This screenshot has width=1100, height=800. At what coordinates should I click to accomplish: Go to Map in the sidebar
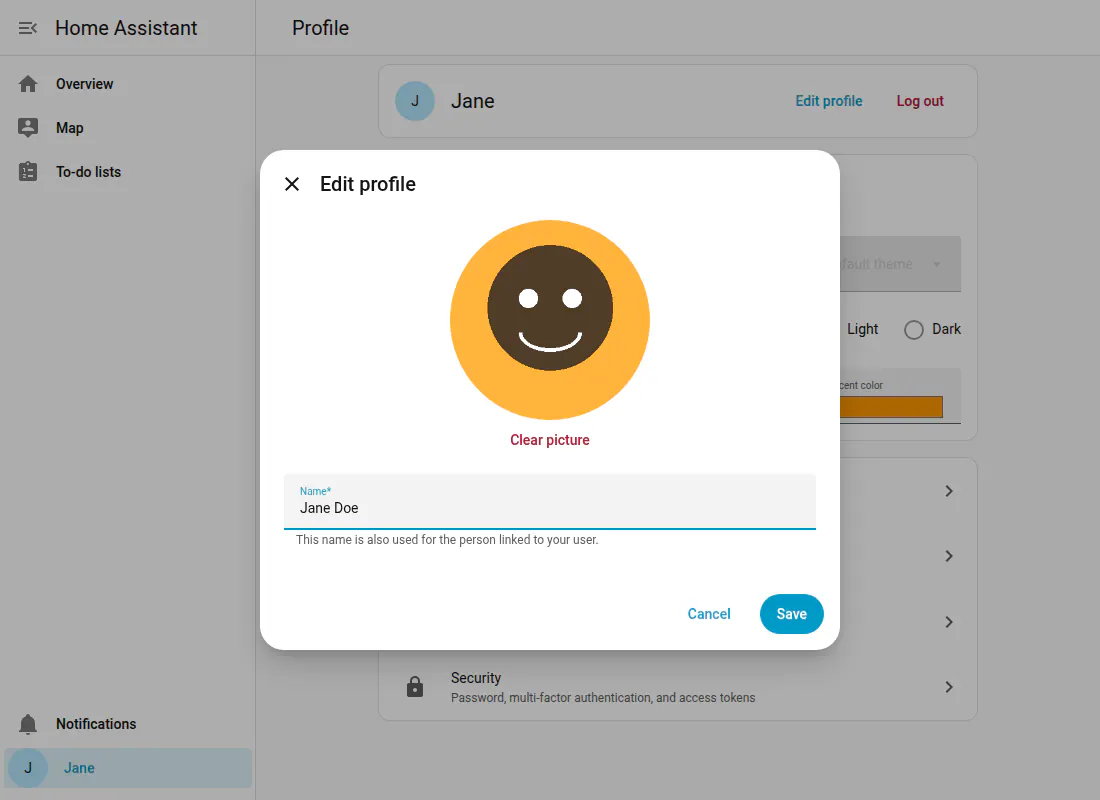(x=128, y=128)
